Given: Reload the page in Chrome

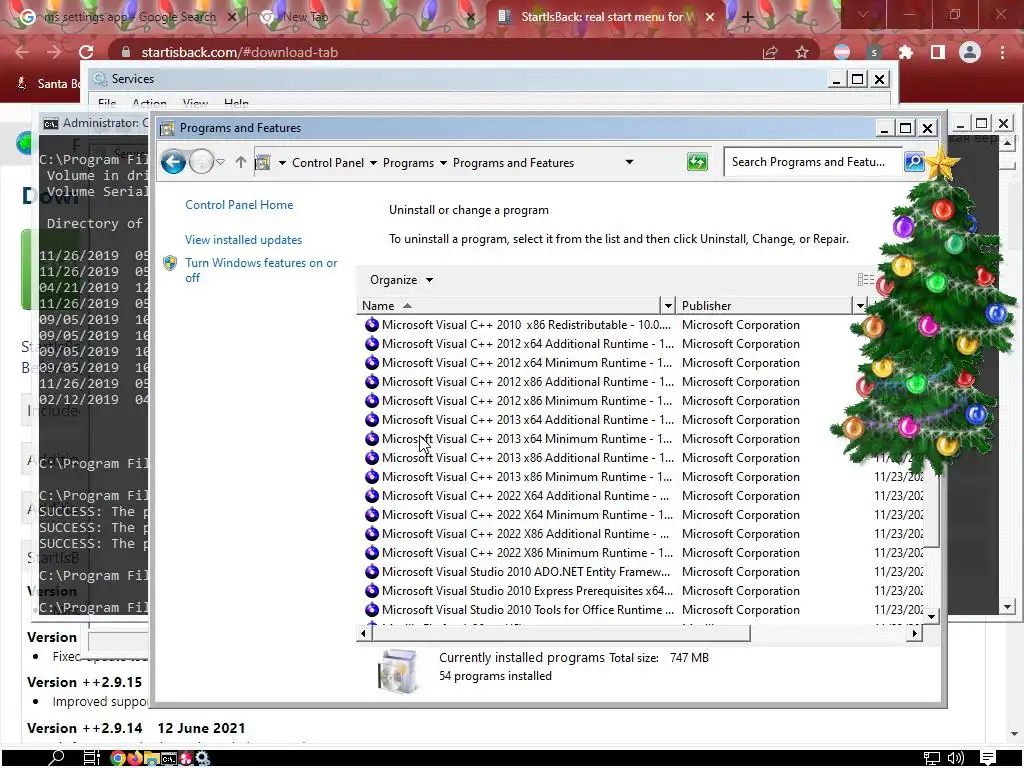Looking at the screenshot, I should (86, 52).
